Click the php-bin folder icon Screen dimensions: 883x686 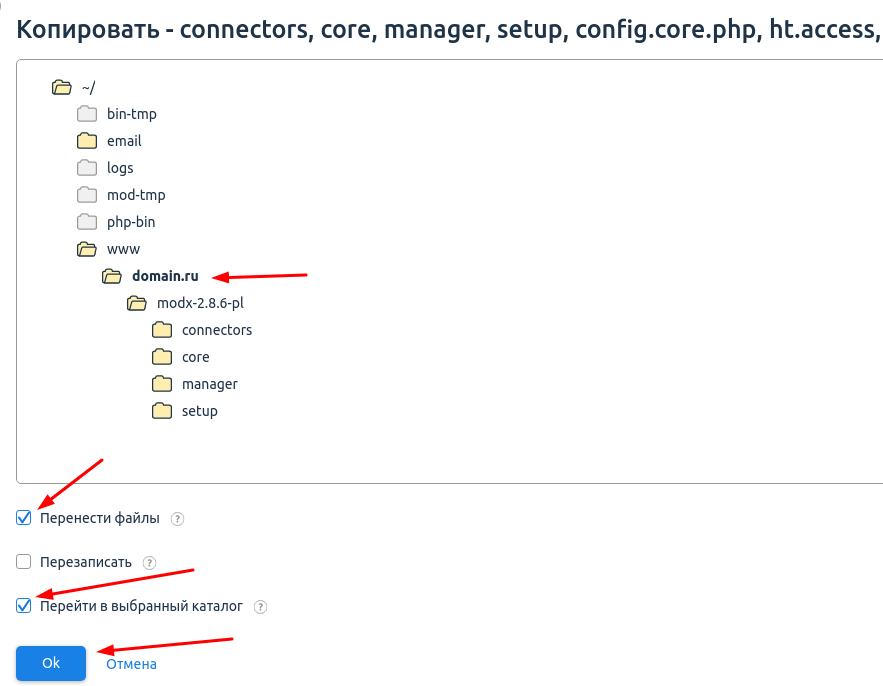click(x=87, y=222)
